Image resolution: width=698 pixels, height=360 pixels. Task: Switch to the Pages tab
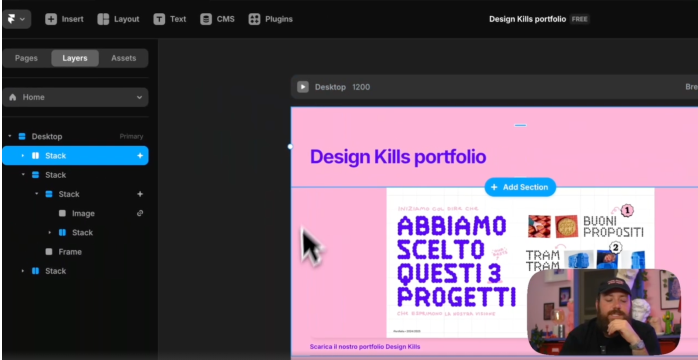pyautogui.click(x=26, y=58)
